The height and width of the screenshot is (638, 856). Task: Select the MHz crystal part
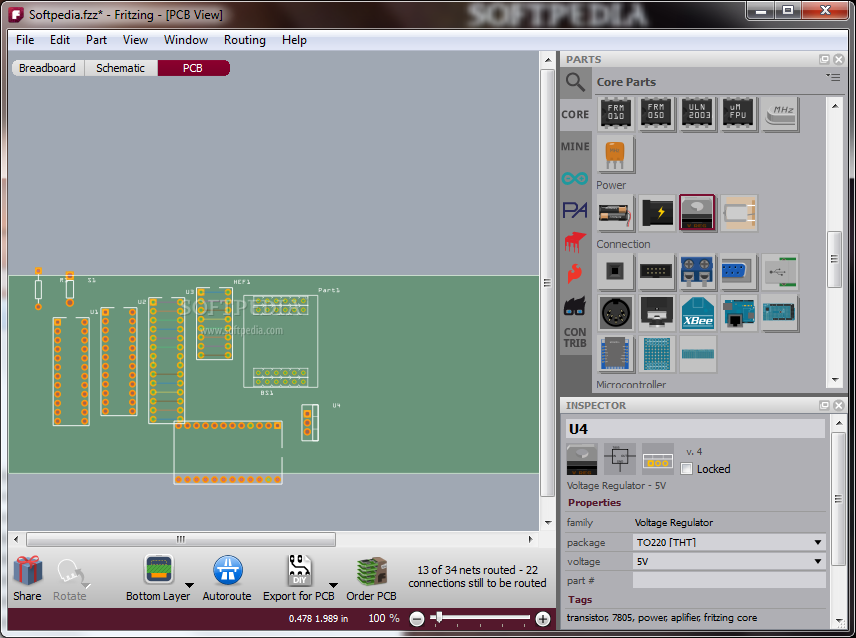(x=780, y=114)
